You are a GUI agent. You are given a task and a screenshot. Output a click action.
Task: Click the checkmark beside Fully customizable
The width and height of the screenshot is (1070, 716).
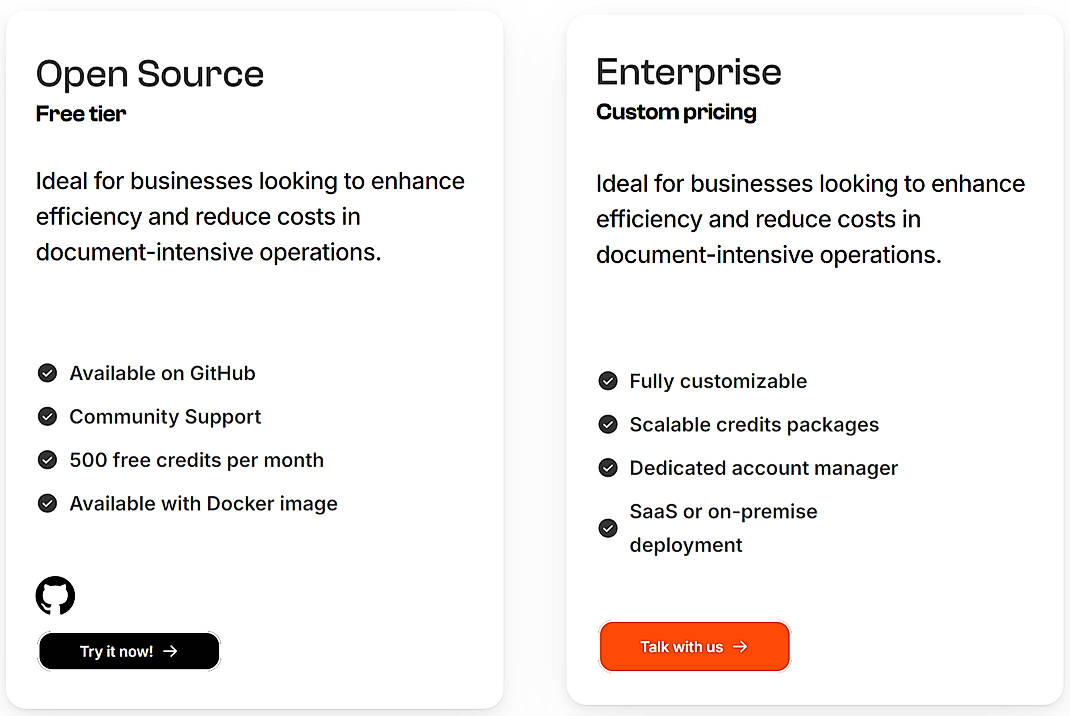coord(608,381)
